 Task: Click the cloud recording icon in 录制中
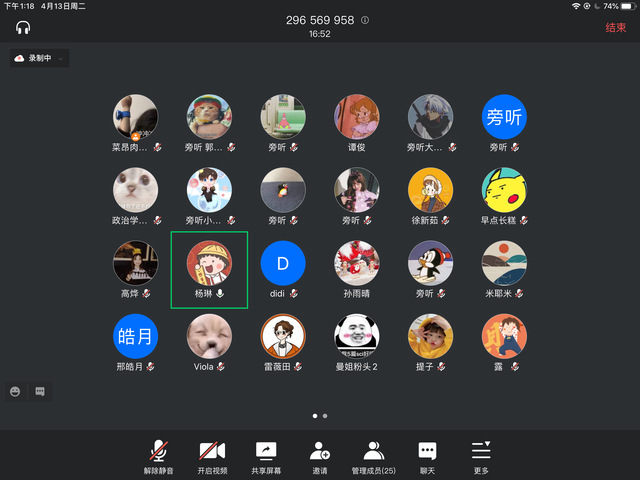click(20, 59)
